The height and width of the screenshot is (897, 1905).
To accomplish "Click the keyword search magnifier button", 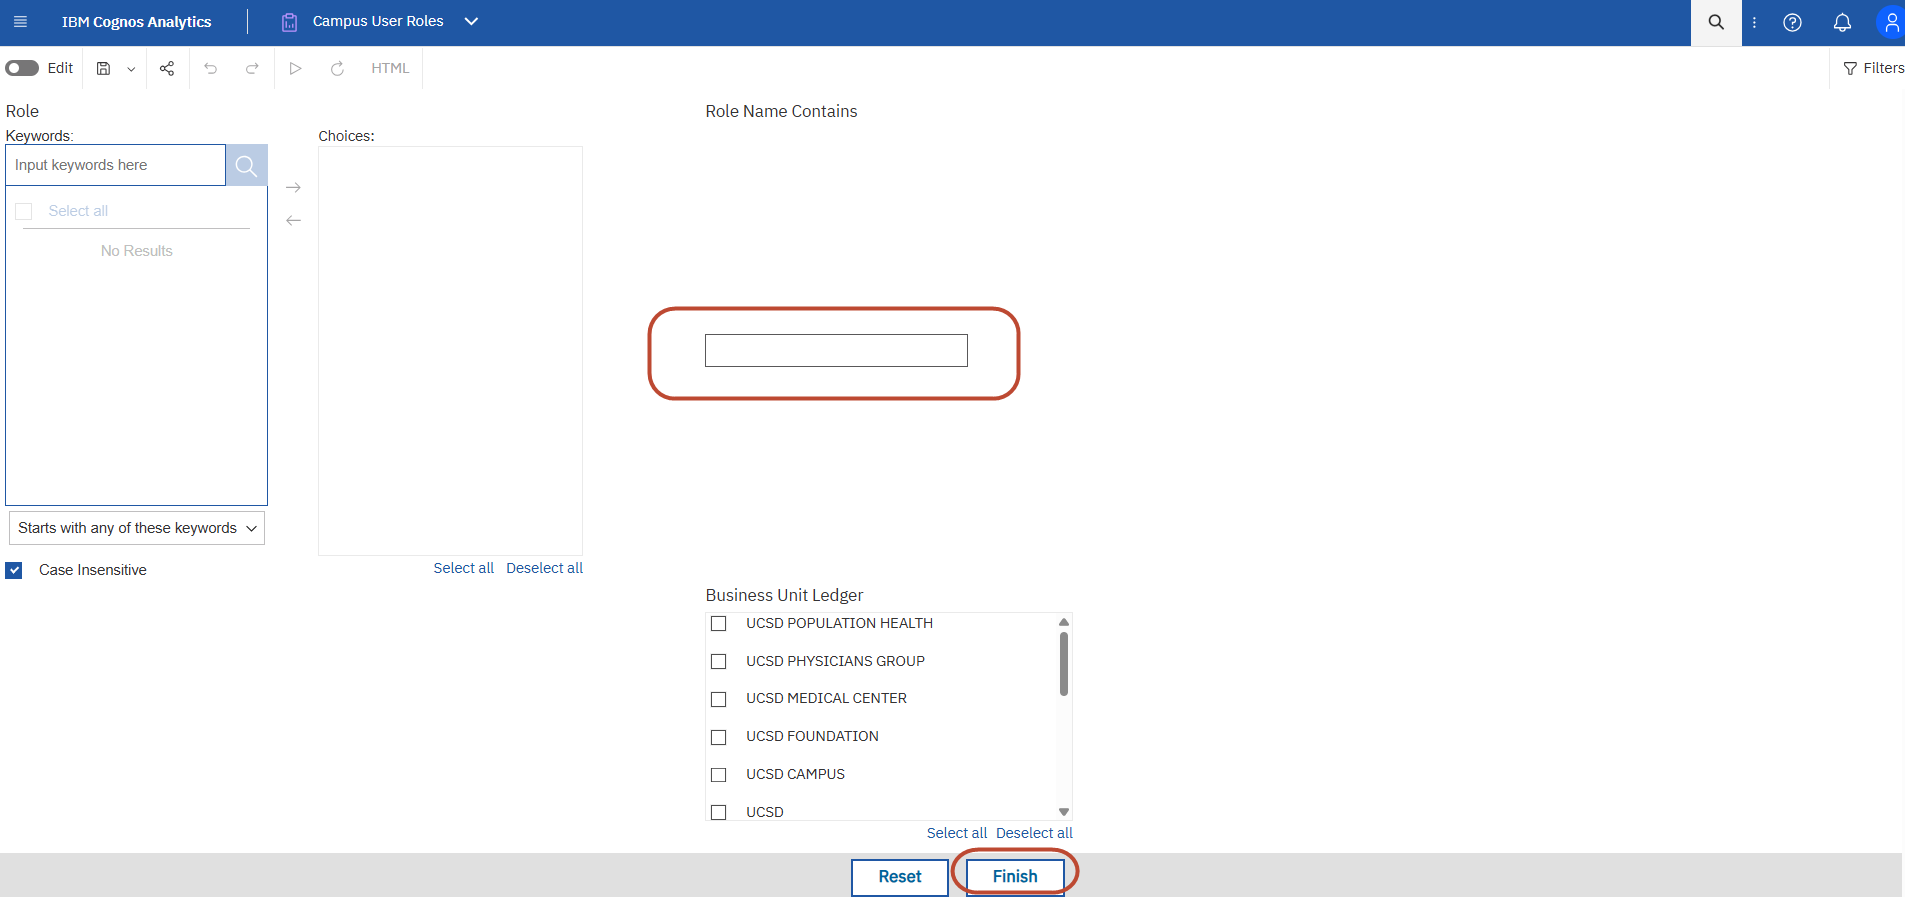I will [246, 166].
